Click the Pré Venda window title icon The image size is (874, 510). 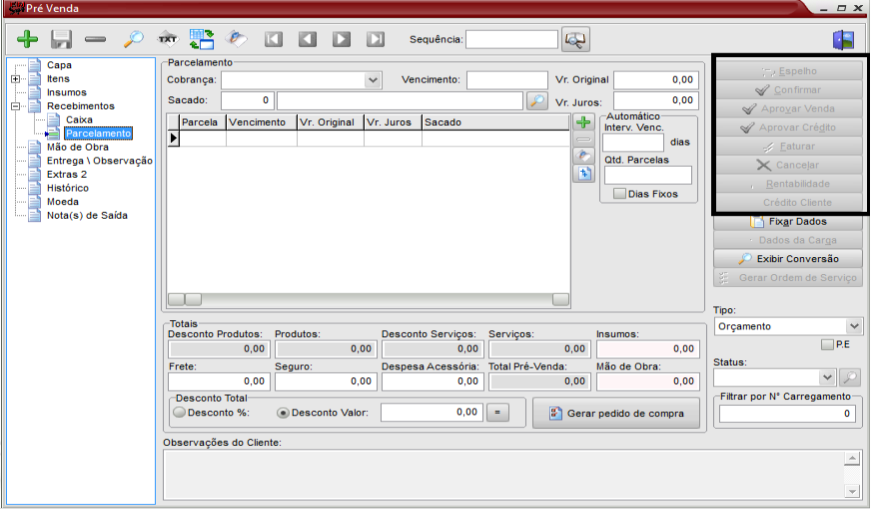click(16, 8)
